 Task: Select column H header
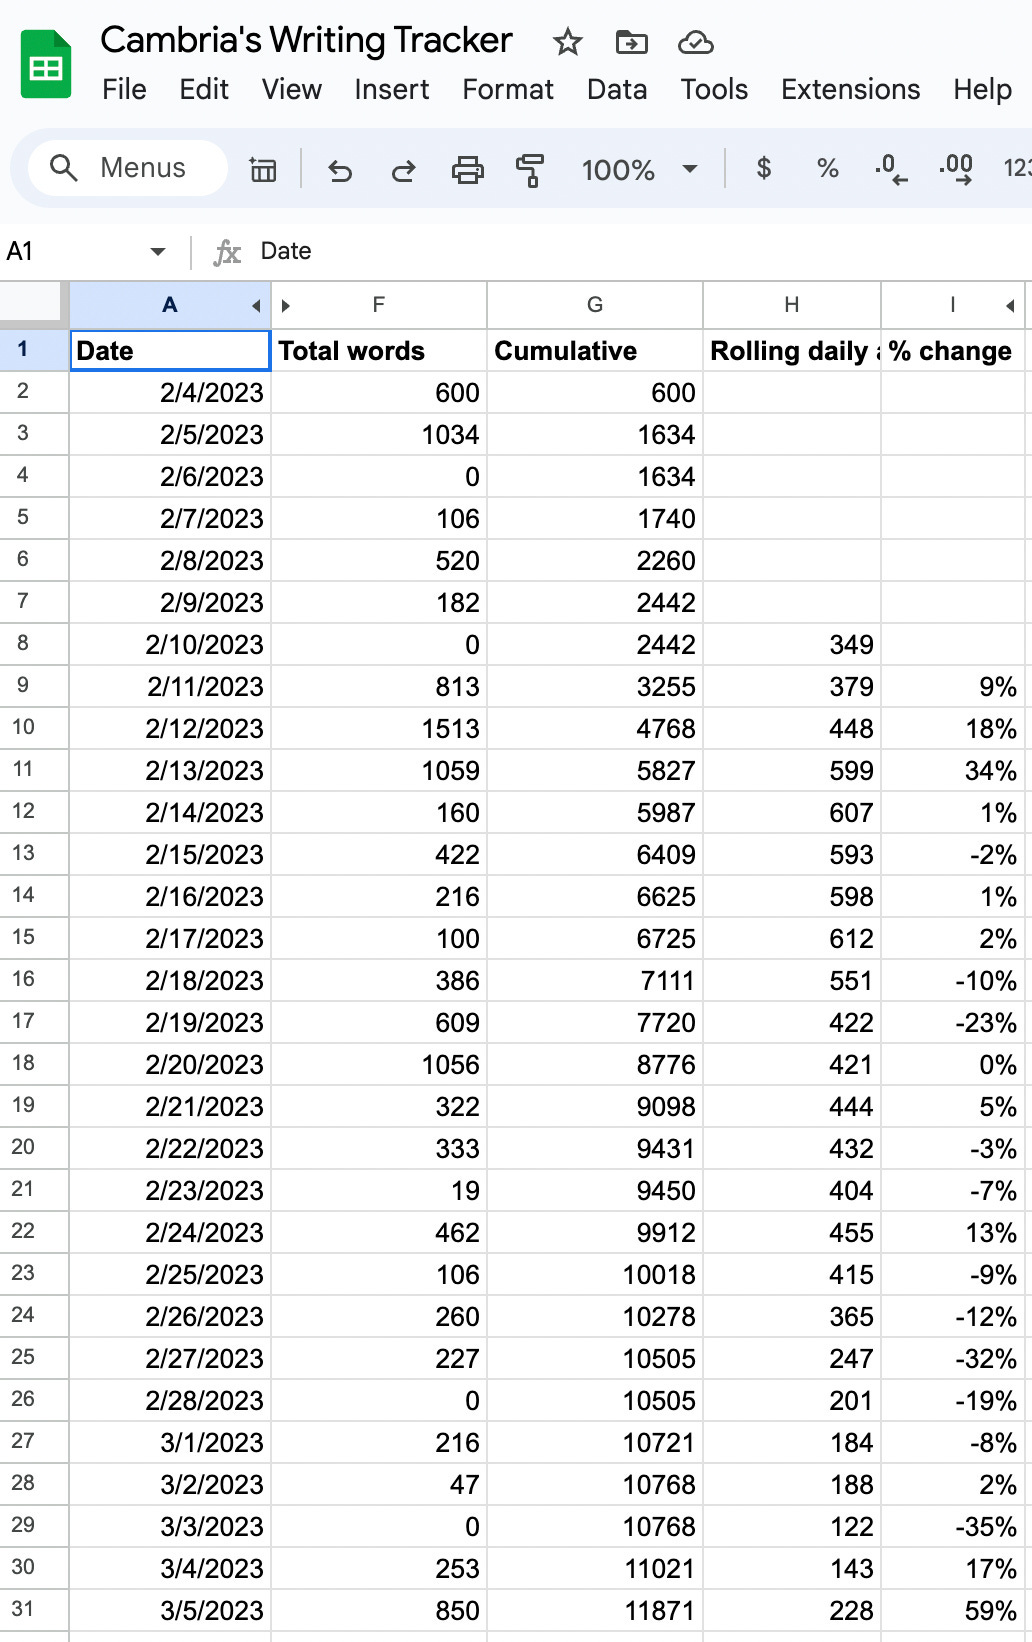tap(792, 305)
